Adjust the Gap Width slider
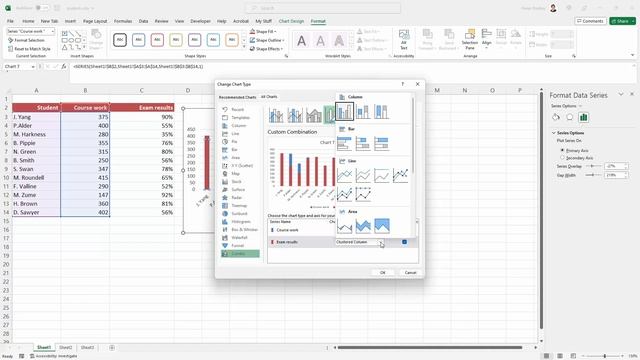The width and height of the screenshot is (640, 360). coord(593,175)
